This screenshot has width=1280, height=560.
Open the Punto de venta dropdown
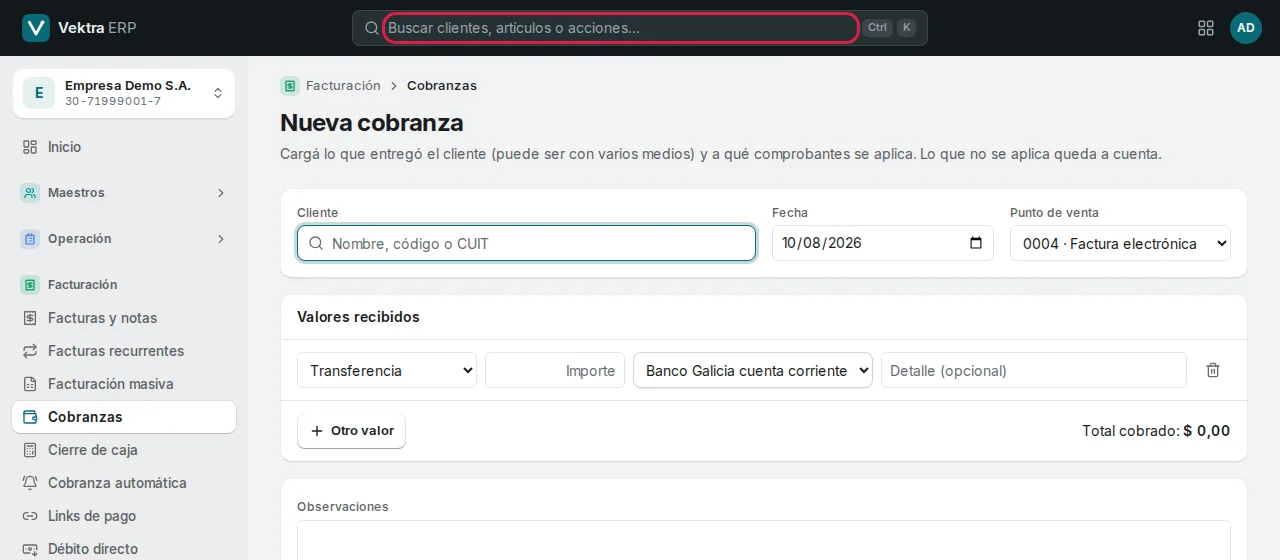click(x=1120, y=243)
